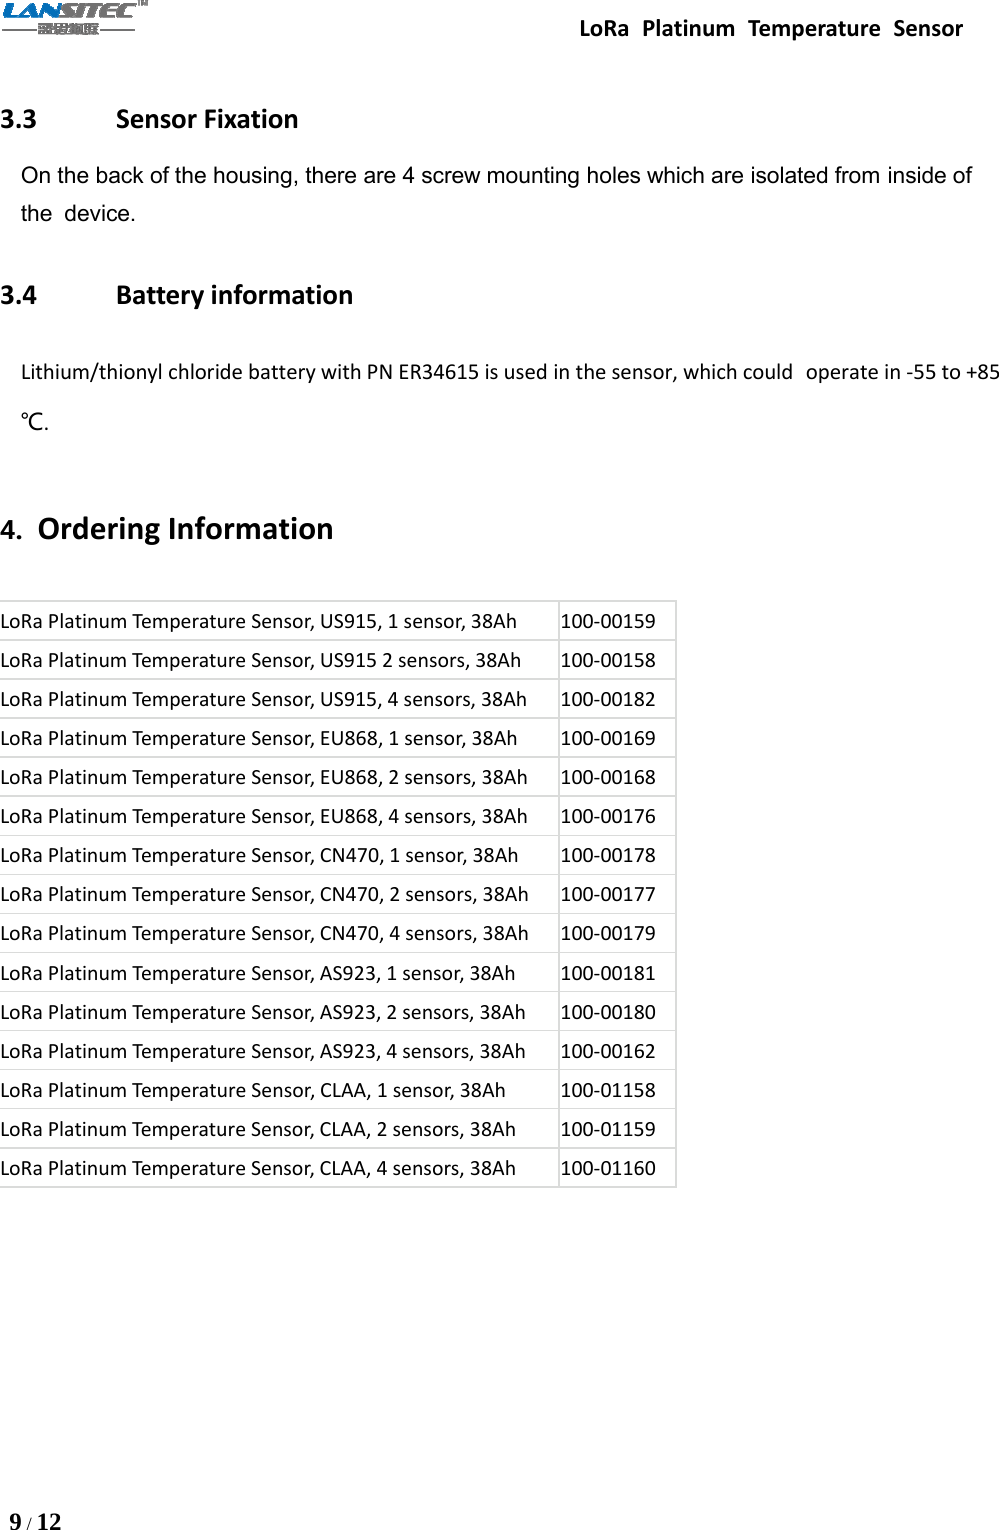Click part number 100-00158 cell

(617, 660)
